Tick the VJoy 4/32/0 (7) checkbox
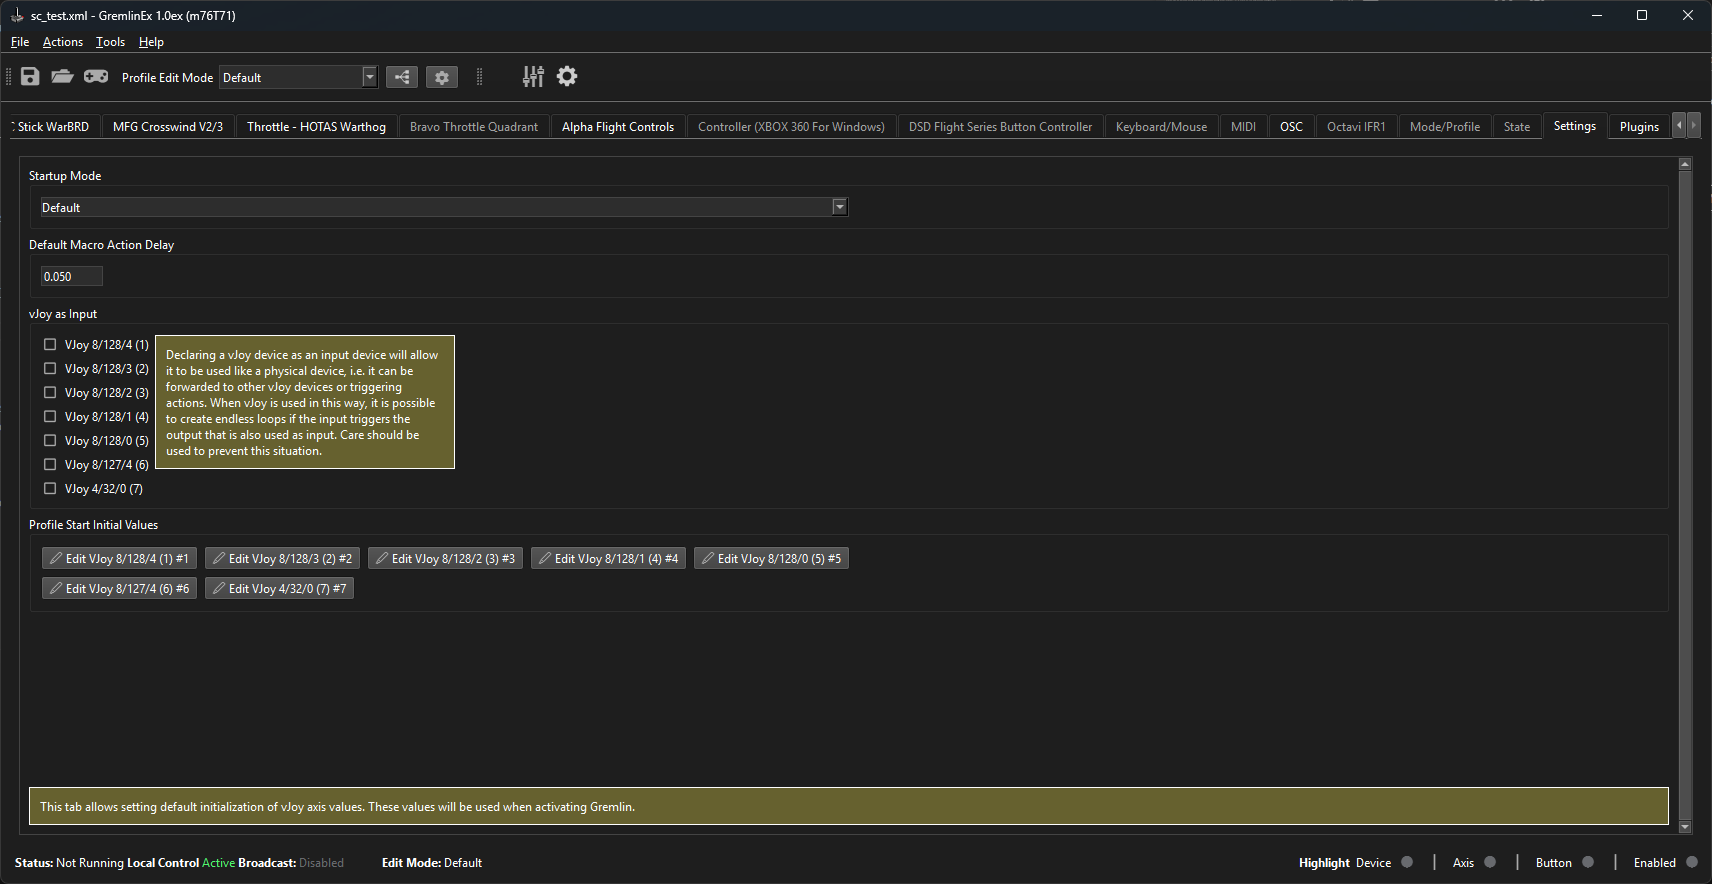 coord(50,488)
